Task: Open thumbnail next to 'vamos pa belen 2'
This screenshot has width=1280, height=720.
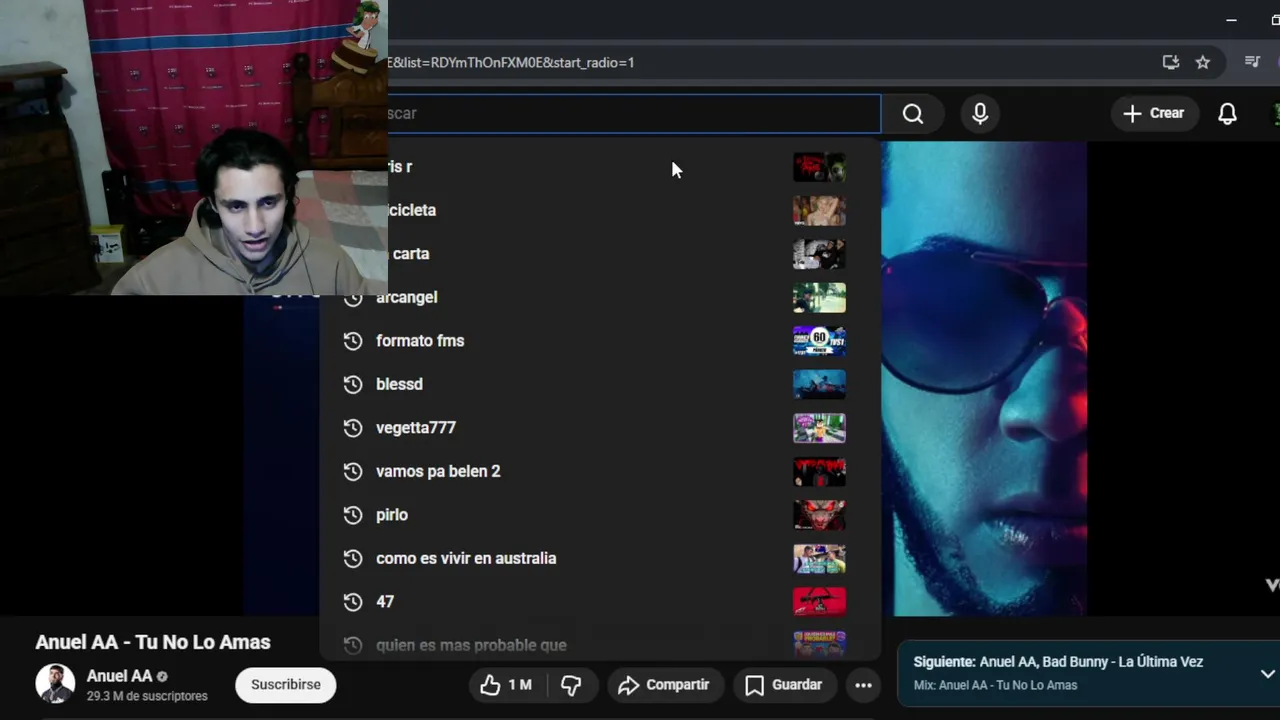Action: pos(819,472)
